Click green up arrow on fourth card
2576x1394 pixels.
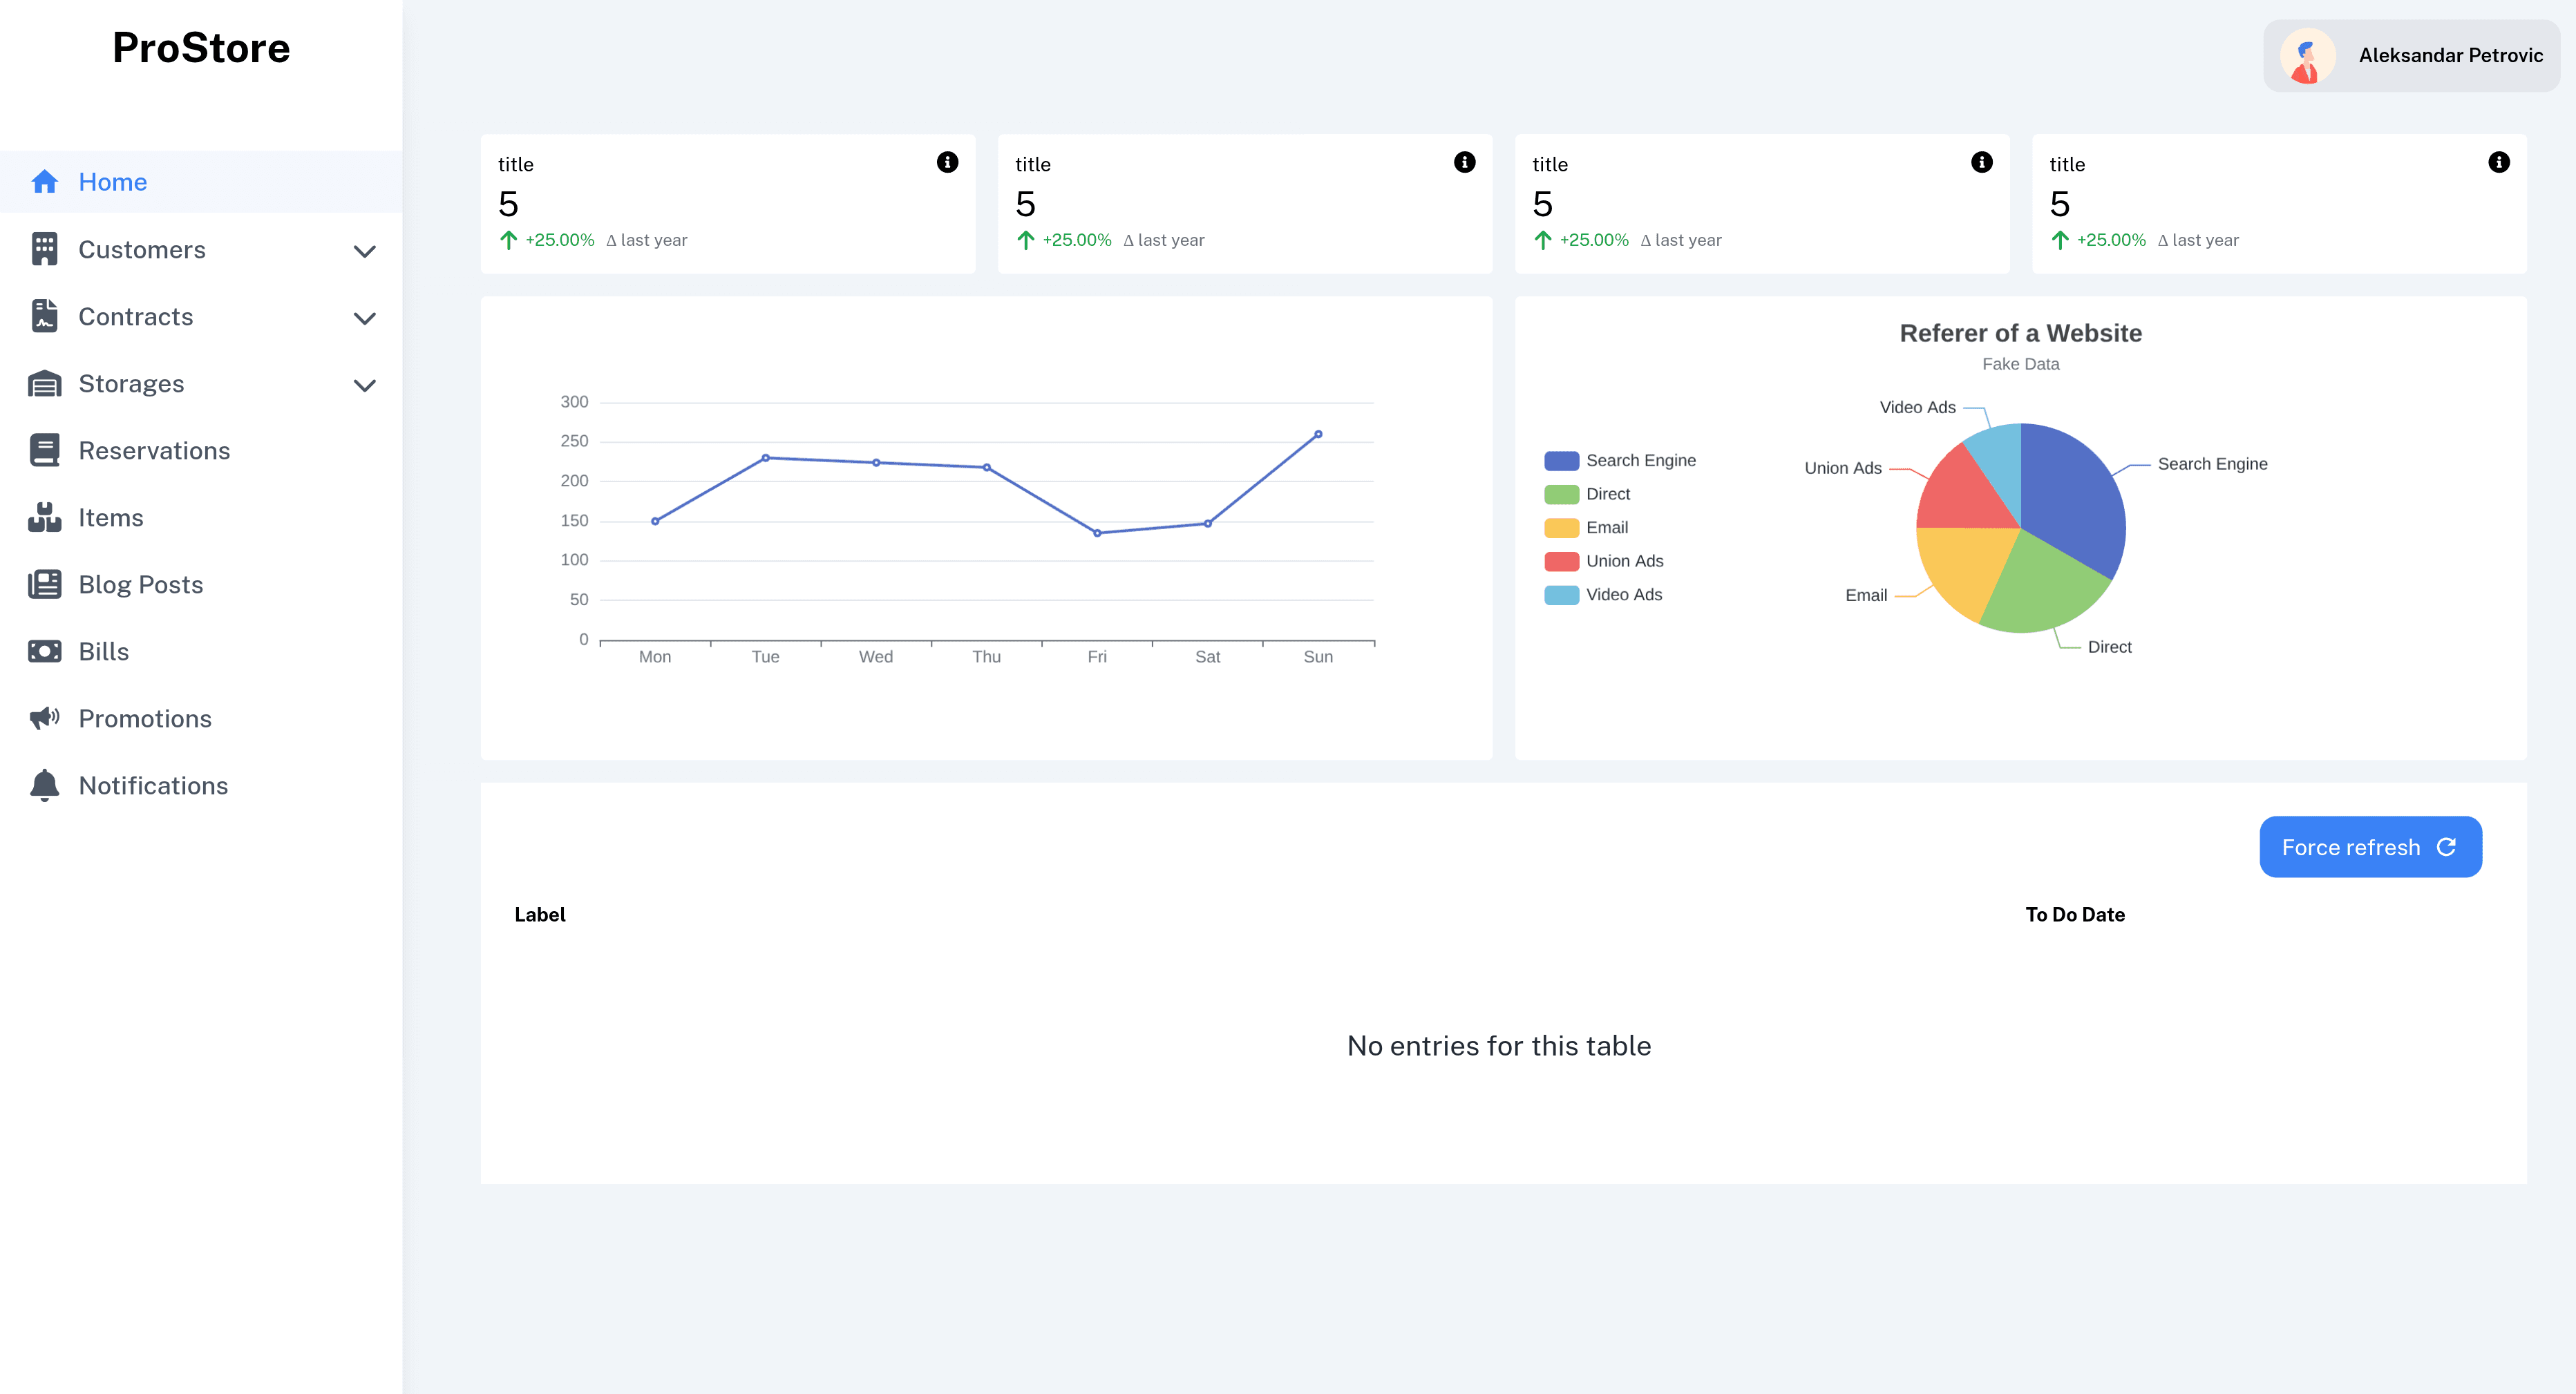click(x=2059, y=240)
